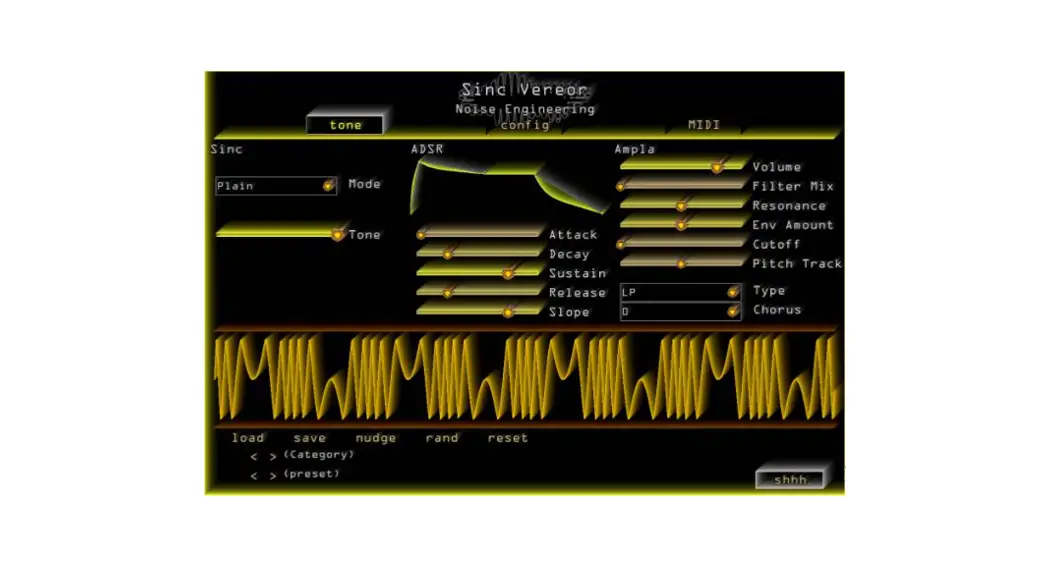Click the ADSR envelope graph
Image resolution: width=1050 pixels, height=569 pixels.
coord(509,187)
